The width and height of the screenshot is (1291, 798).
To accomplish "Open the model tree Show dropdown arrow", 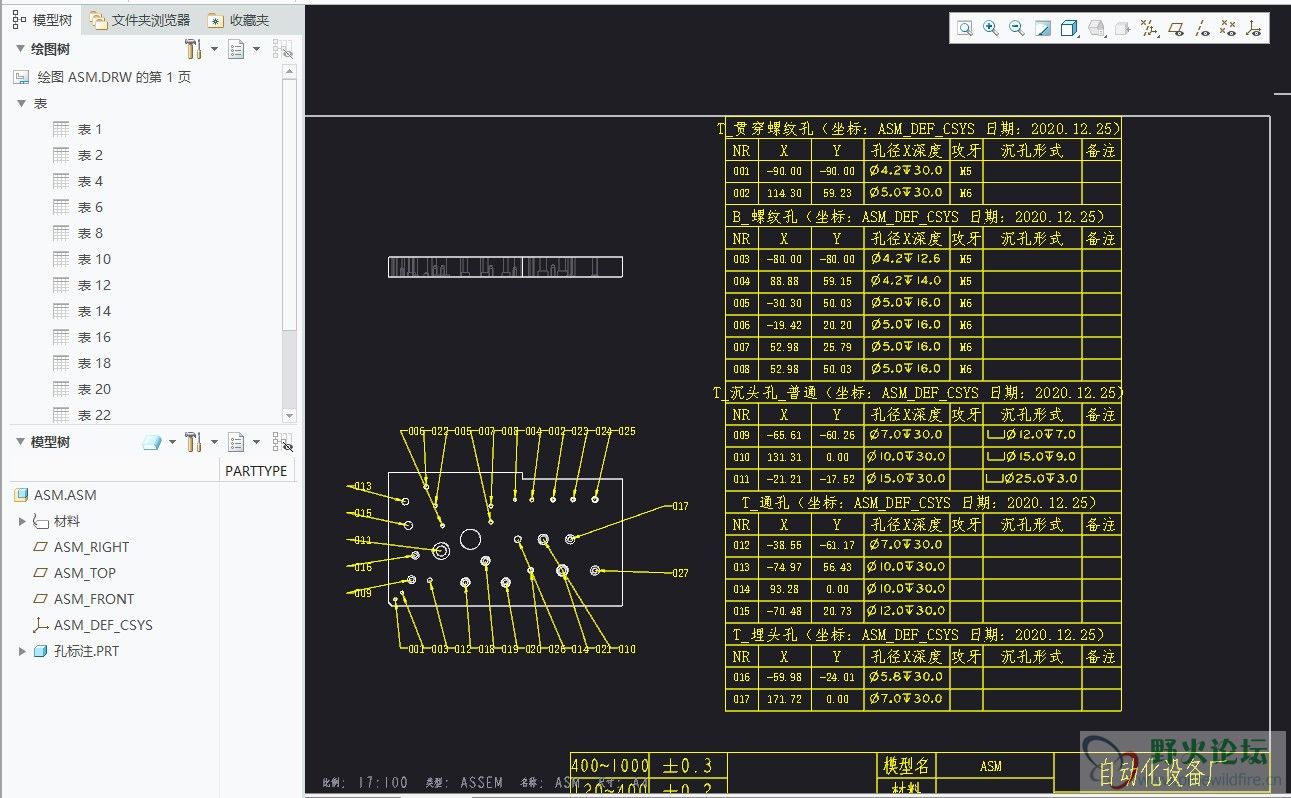I will pos(257,442).
